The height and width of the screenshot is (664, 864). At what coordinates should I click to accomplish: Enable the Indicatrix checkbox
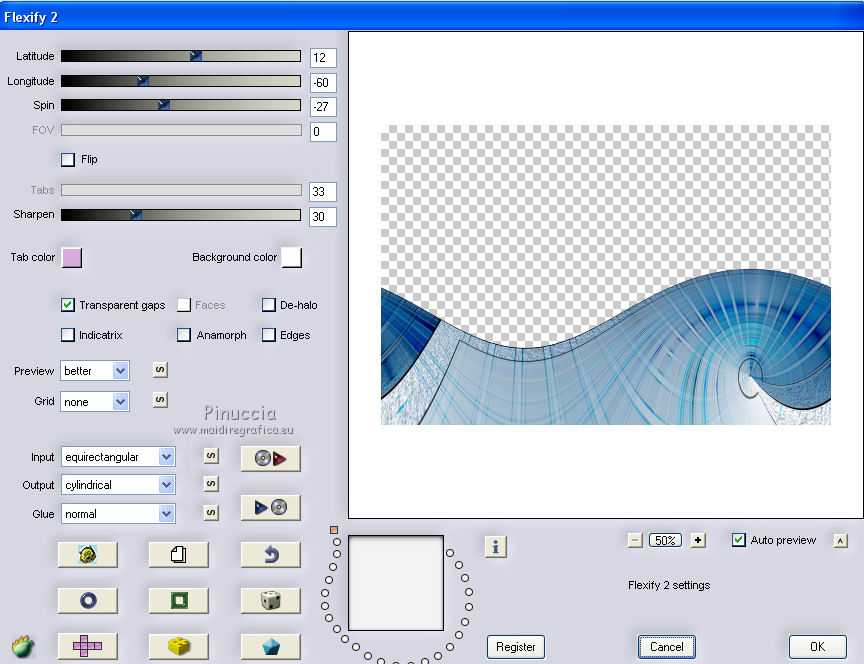(68, 335)
